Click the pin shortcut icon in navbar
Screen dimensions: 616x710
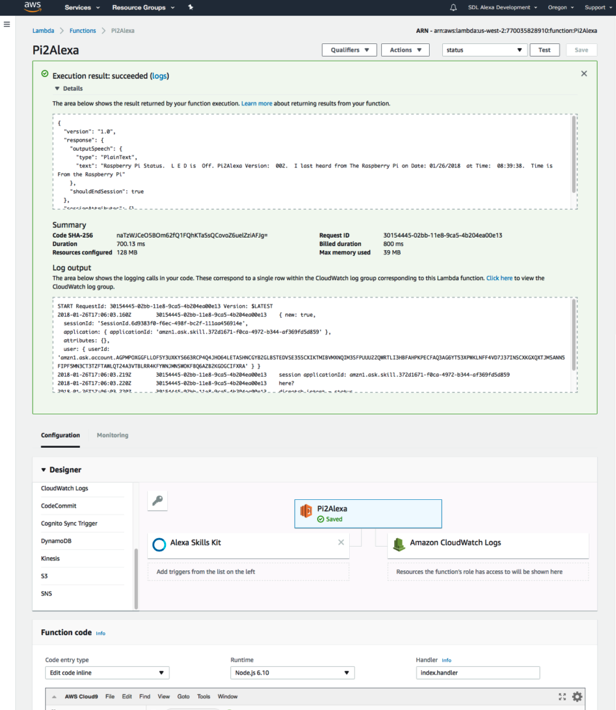click(191, 7)
